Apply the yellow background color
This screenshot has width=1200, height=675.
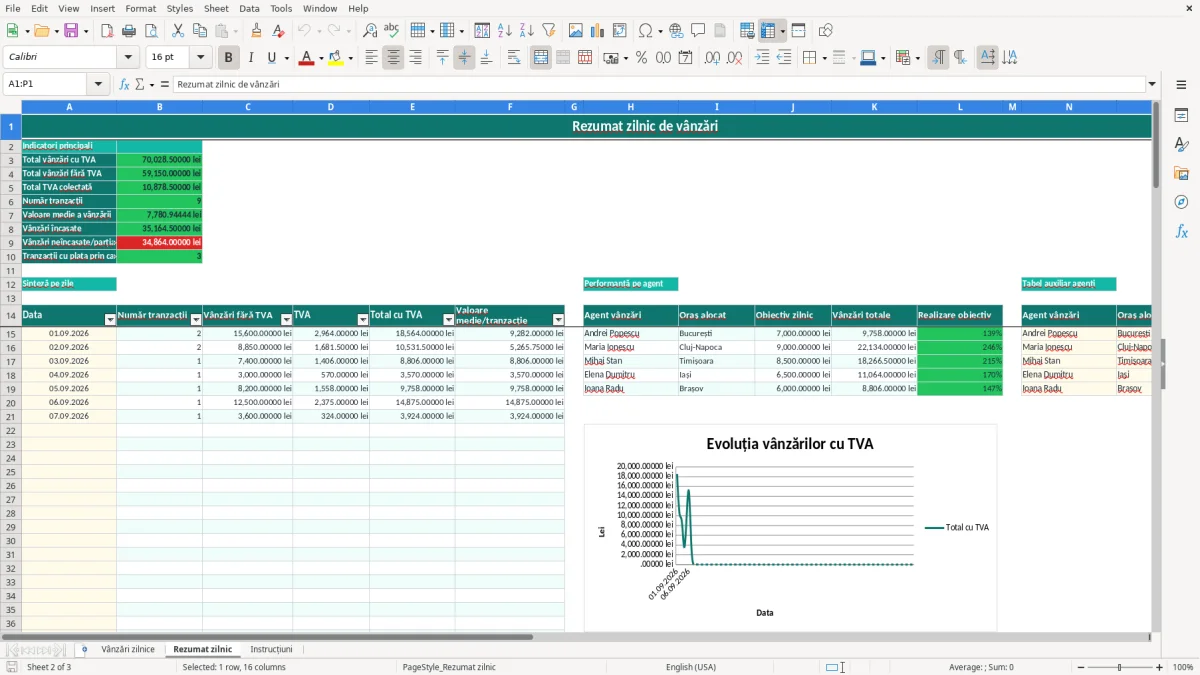[x=335, y=58]
